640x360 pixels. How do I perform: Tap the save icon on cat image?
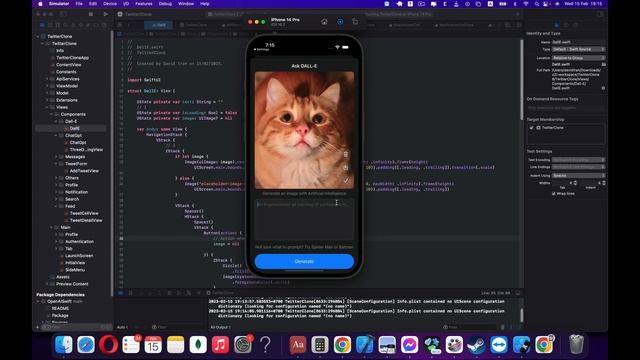(x=346, y=167)
